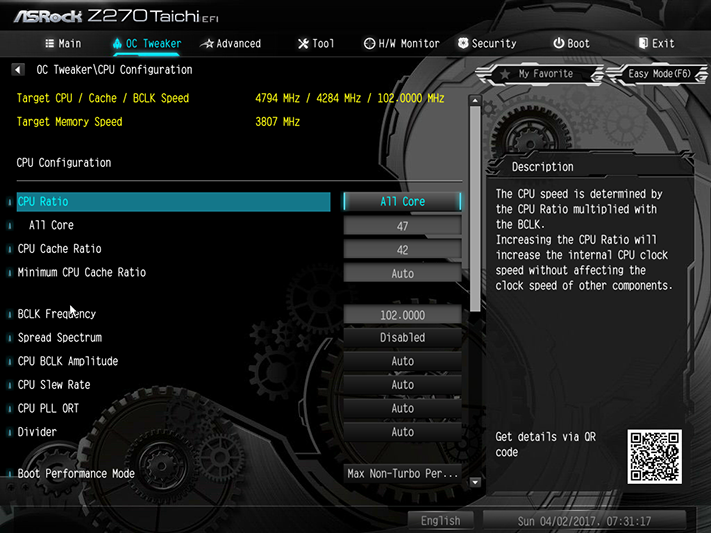Click the CPU Cache Ratio field 42

(x=402, y=249)
